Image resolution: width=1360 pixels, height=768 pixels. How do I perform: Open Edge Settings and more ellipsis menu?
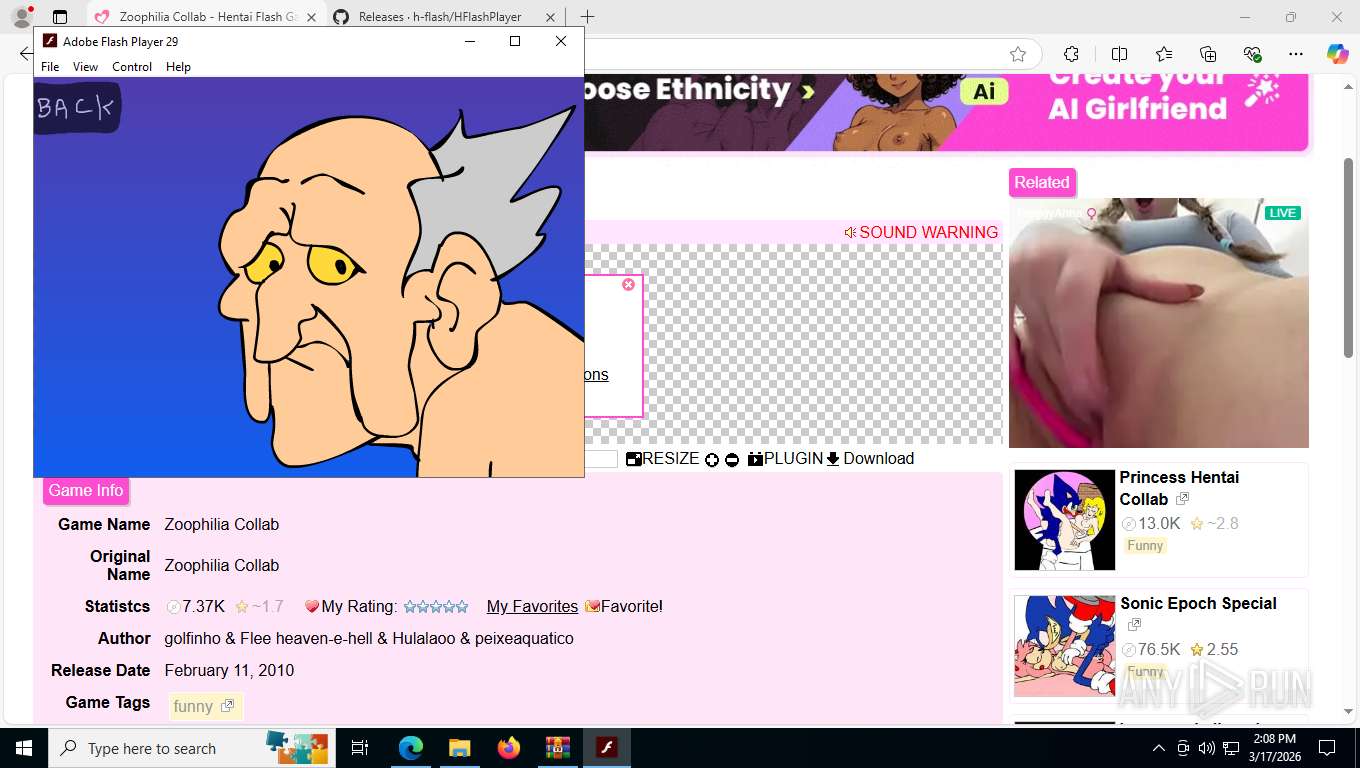pyautogui.click(x=1296, y=54)
